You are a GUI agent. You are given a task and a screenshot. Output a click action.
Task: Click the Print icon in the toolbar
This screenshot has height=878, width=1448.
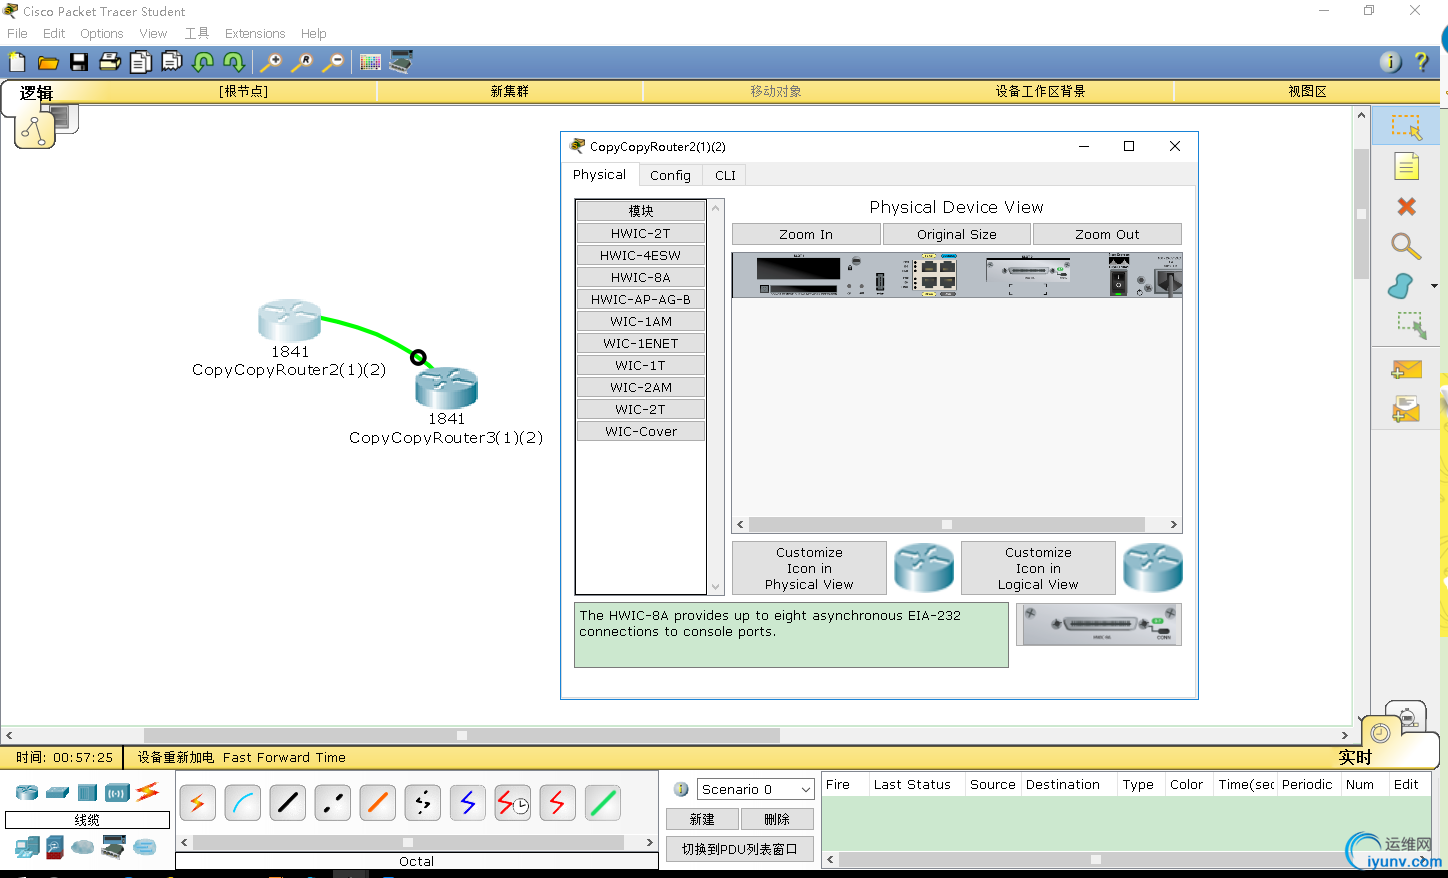[110, 62]
